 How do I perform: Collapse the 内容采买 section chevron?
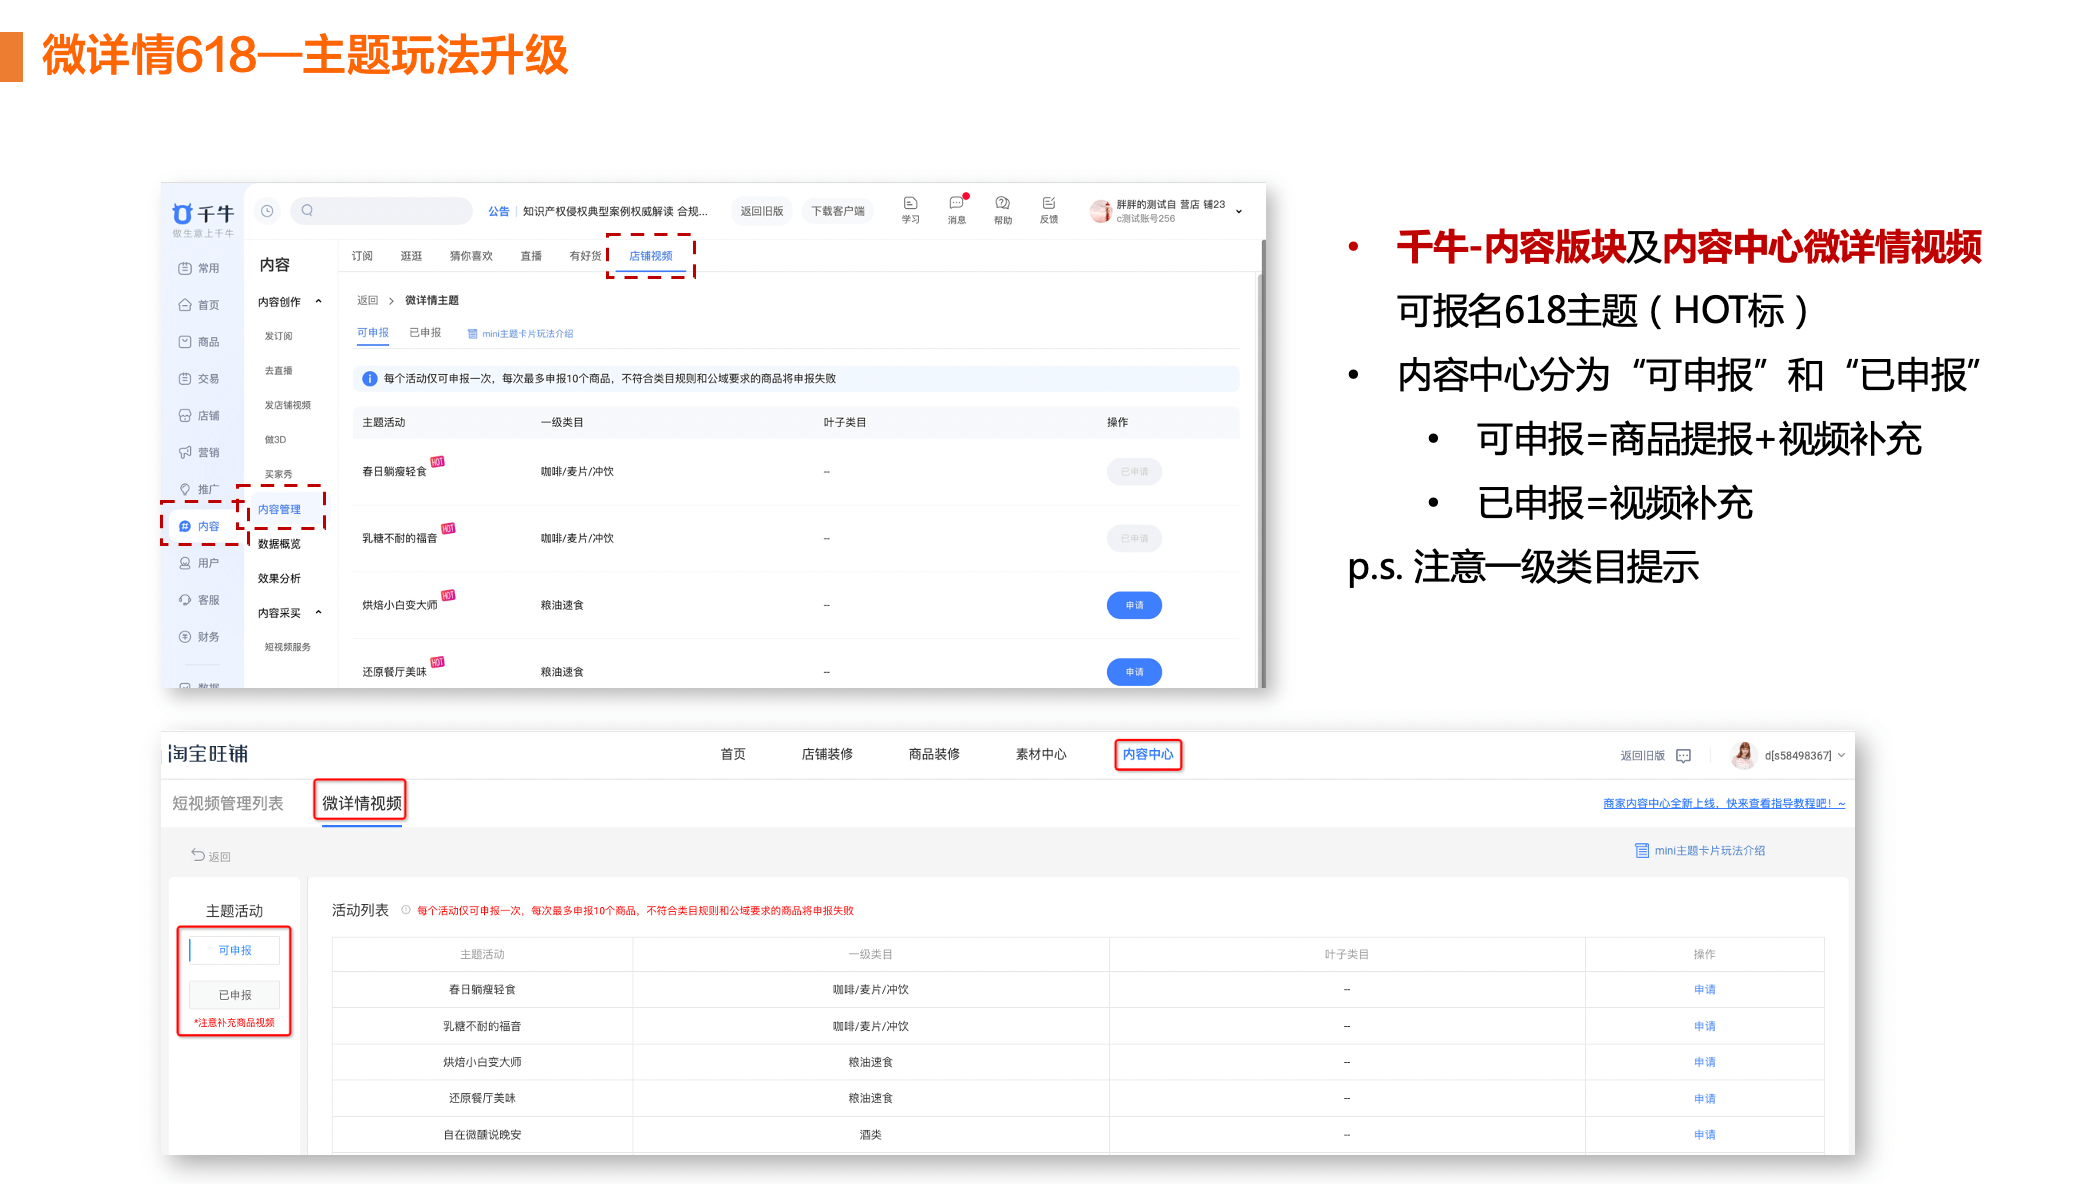tap(319, 613)
